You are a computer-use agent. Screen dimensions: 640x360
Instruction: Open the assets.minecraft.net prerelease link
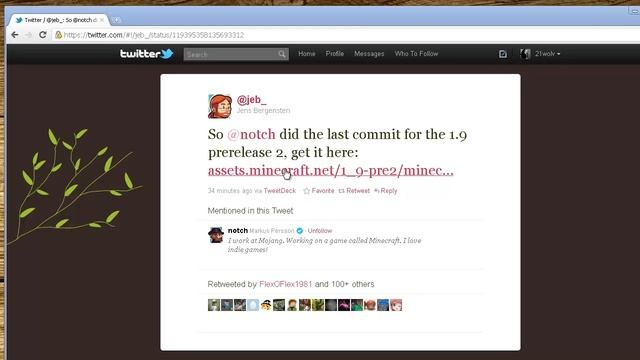(331, 170)
